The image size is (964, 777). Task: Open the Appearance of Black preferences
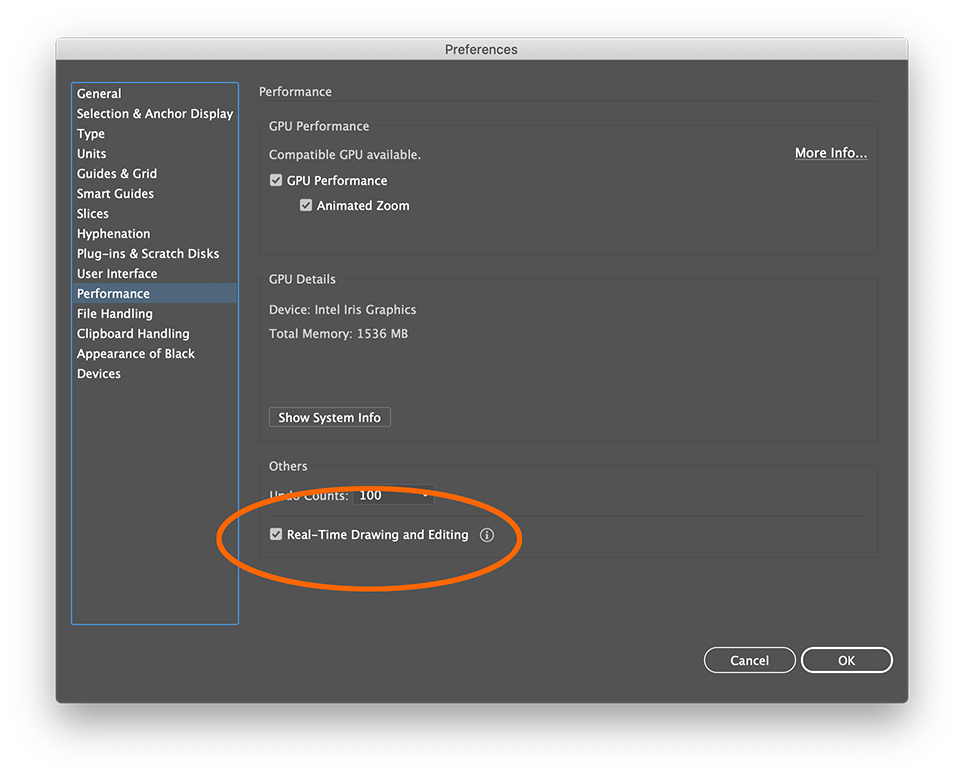point(135,353)
